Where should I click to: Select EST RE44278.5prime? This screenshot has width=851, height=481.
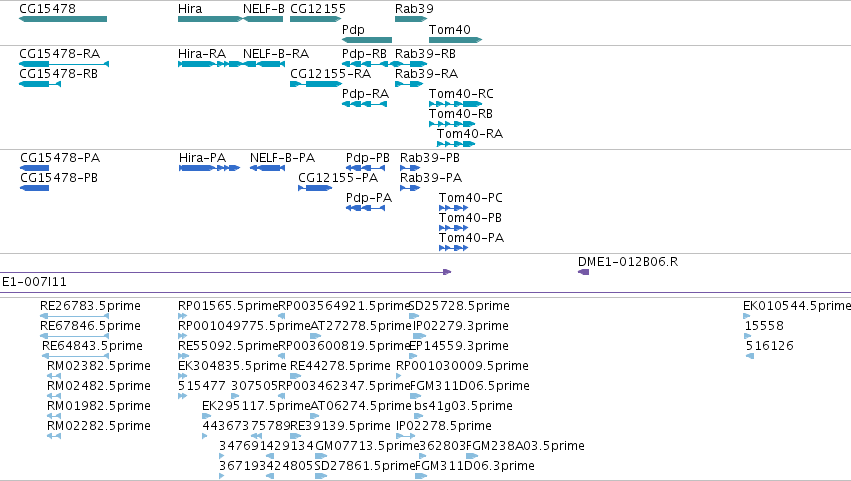(296, 376)
